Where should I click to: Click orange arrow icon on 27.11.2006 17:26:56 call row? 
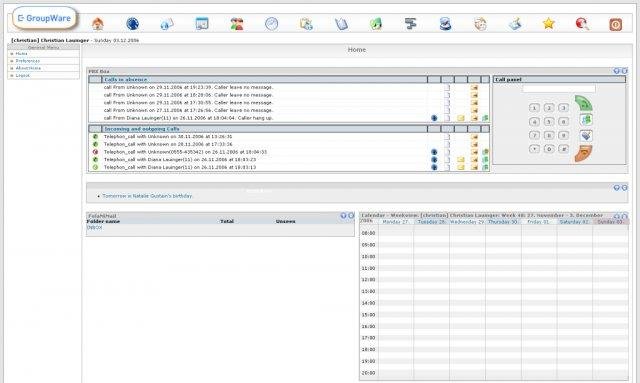(474, 110)
